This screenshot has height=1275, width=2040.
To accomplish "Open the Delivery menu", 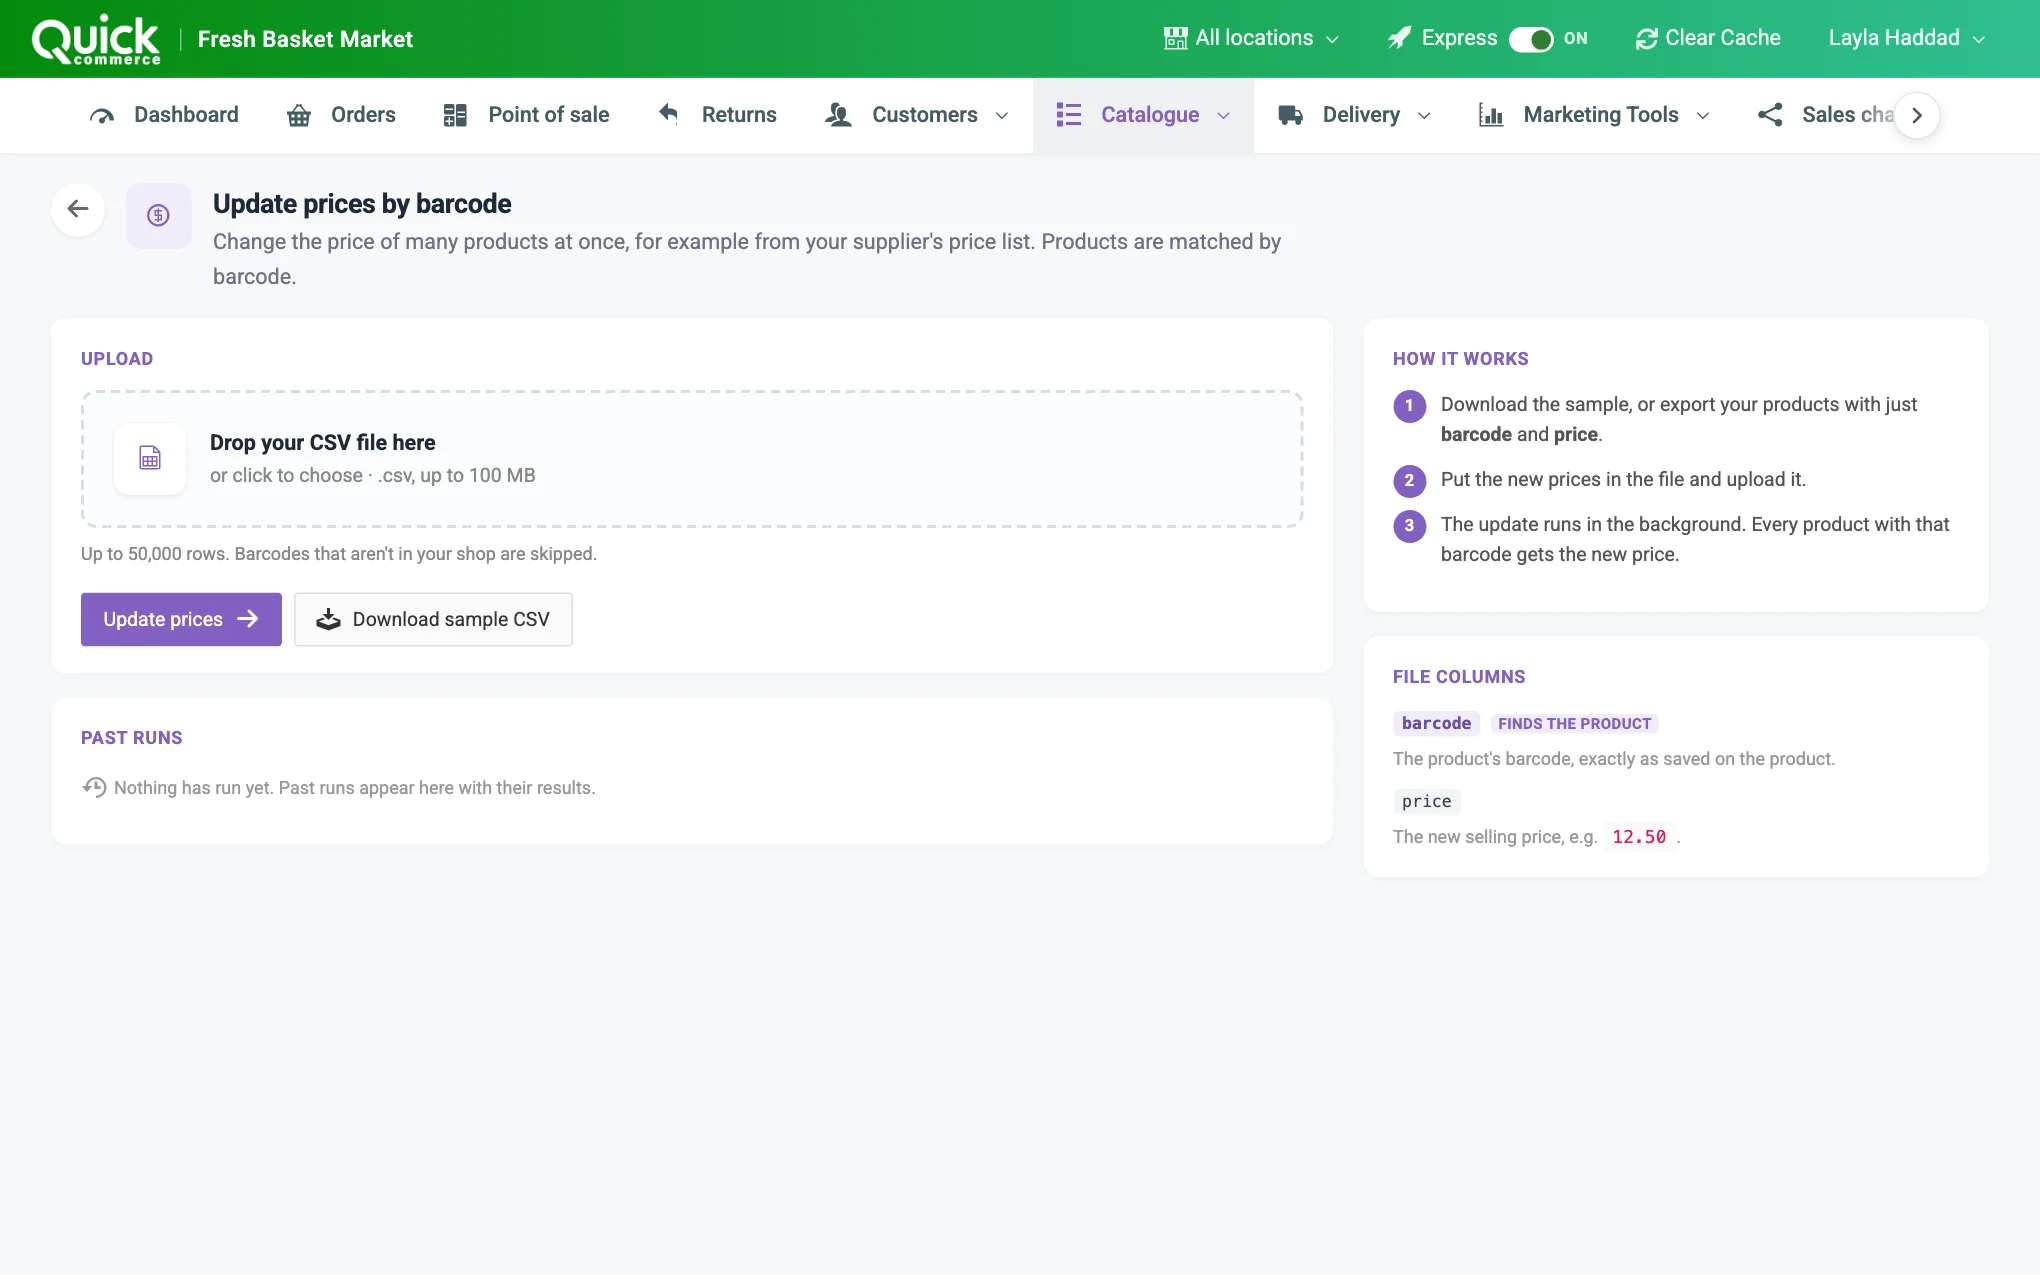I will pyautogui.click(x=1354, y=115).
